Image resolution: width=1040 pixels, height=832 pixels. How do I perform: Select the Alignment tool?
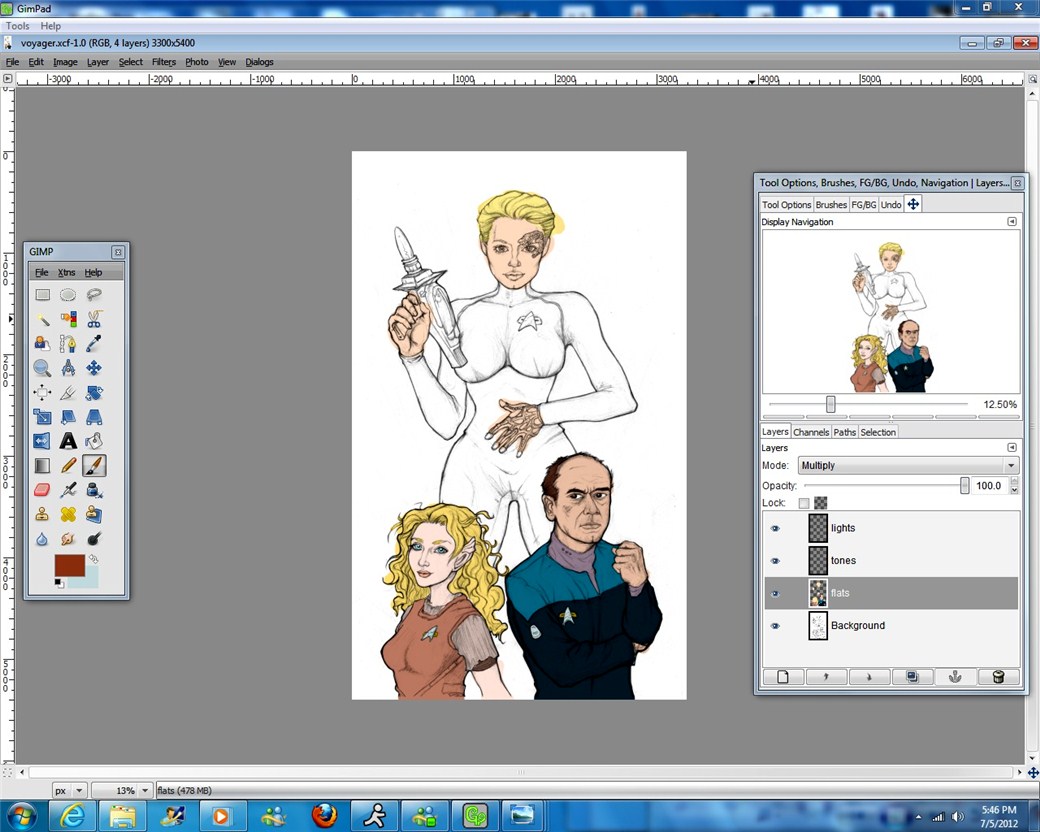(42, 393)
